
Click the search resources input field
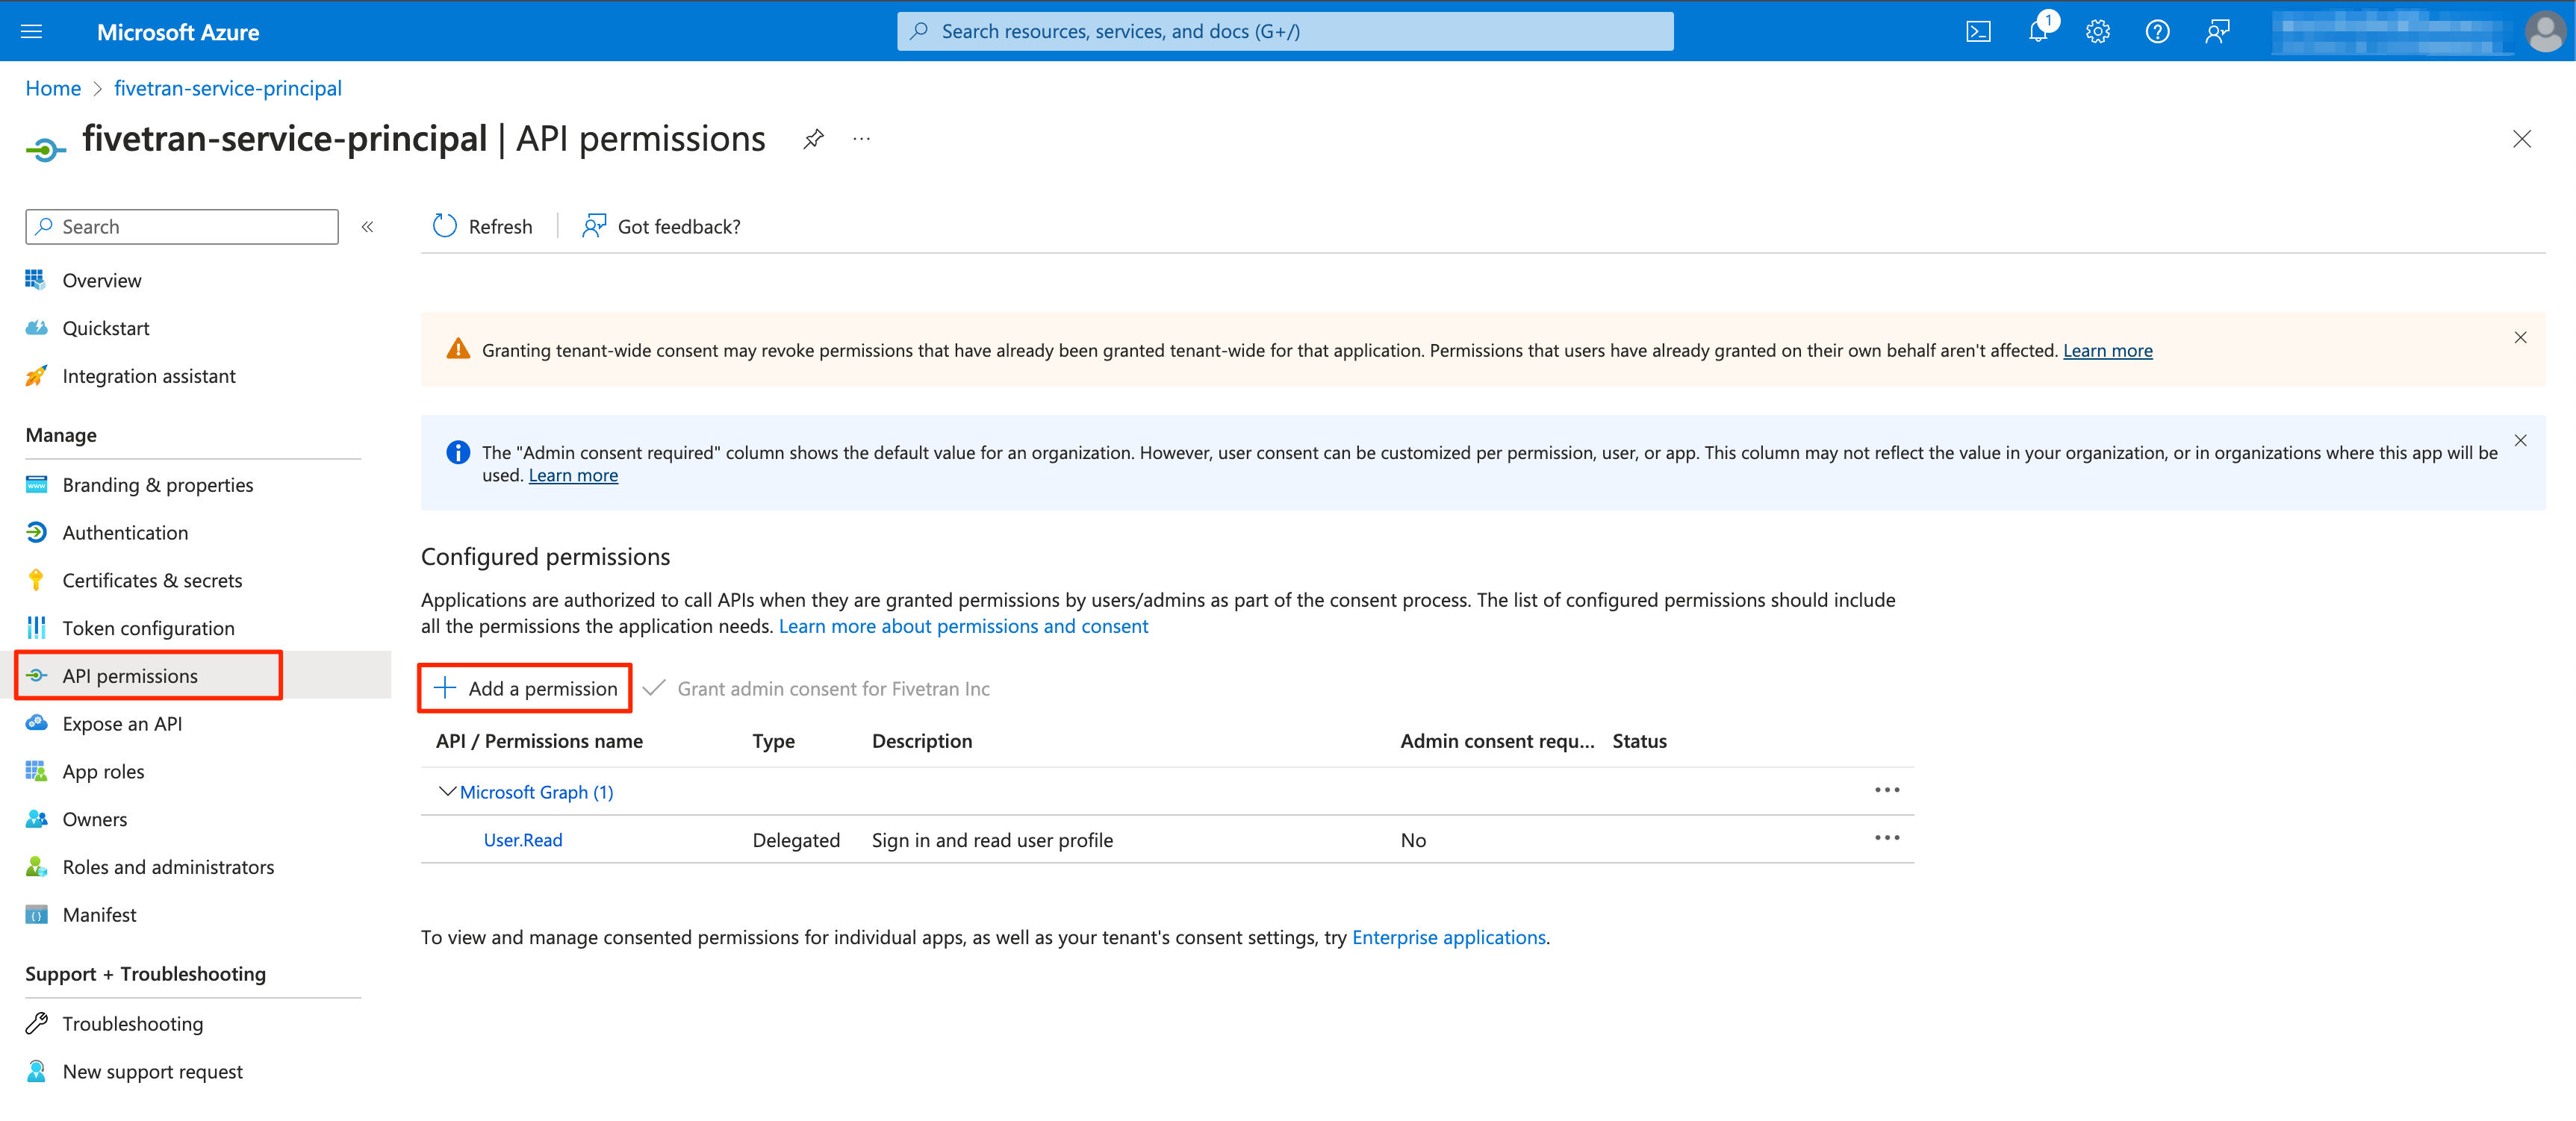[1287, 30]
